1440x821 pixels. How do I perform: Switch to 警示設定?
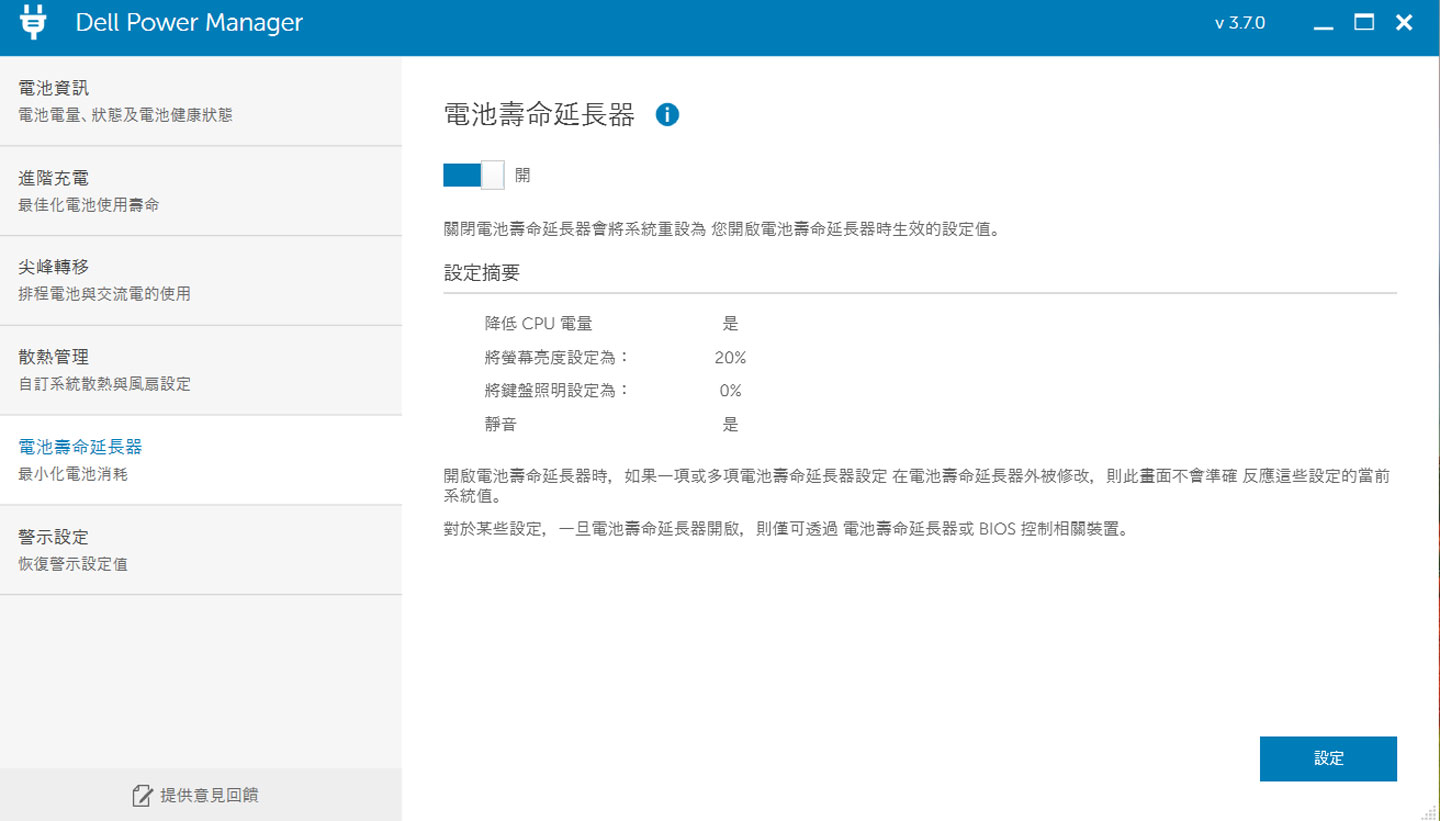click(55, 537)
